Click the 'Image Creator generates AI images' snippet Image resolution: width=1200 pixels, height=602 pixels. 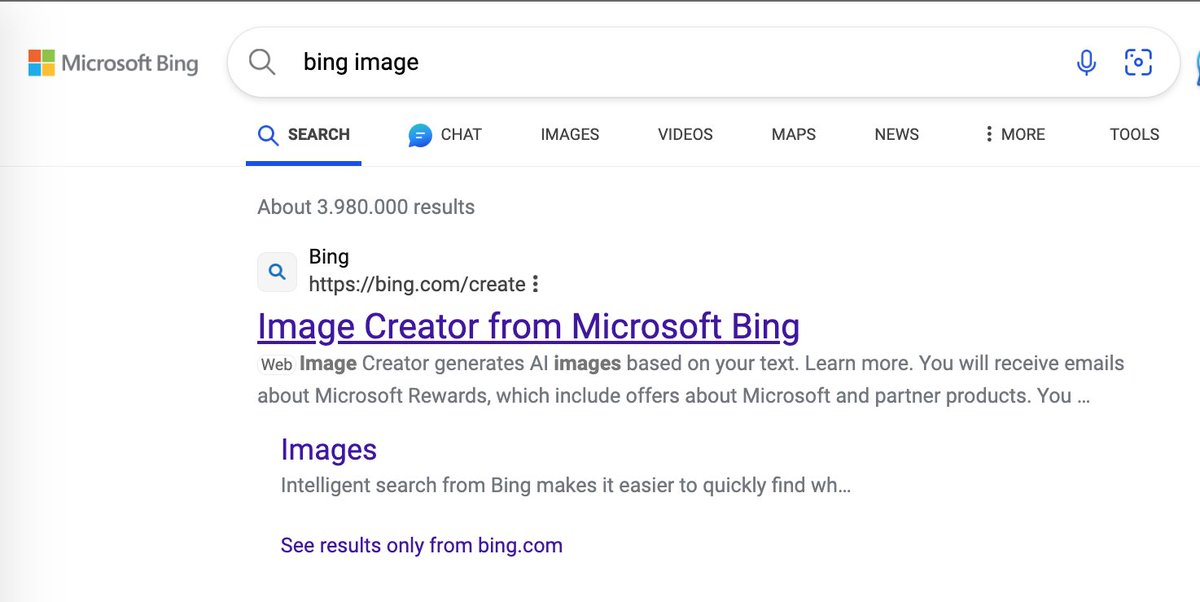pyautogui.click(x=691, y=379)
